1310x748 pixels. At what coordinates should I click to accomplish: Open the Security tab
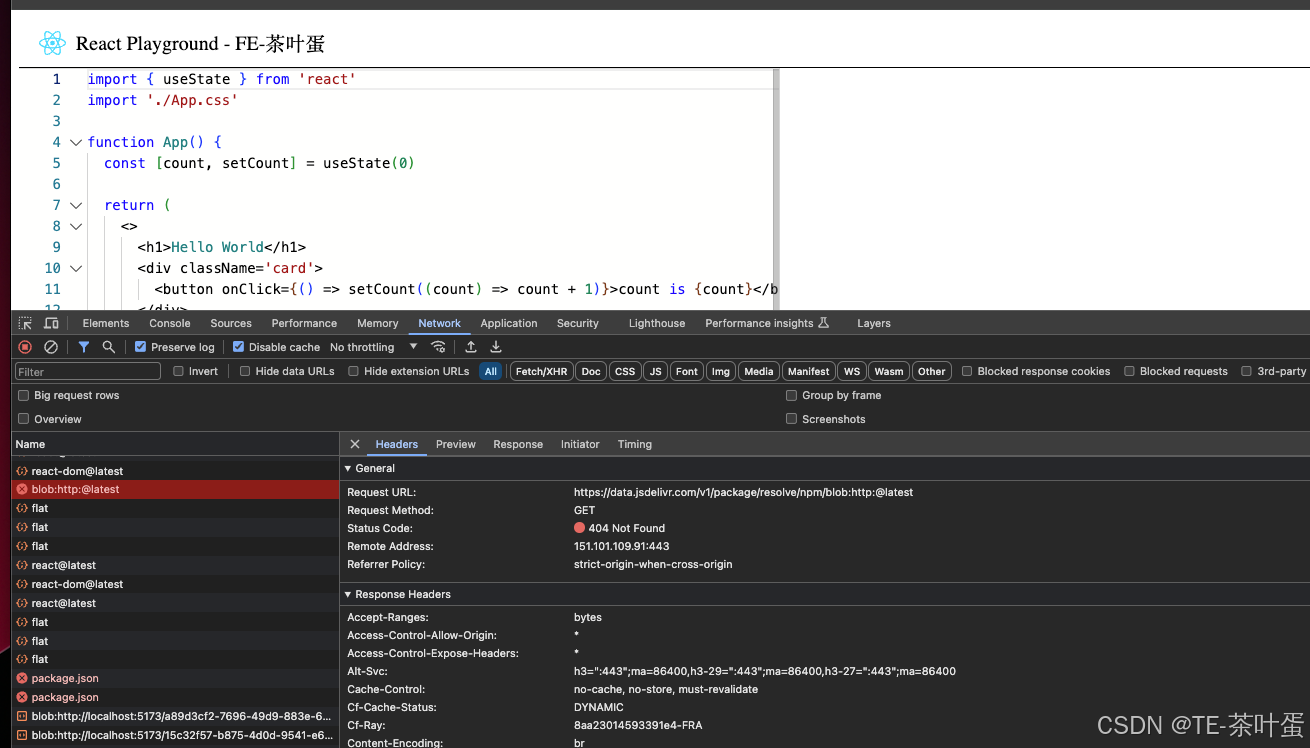(578, 323)
